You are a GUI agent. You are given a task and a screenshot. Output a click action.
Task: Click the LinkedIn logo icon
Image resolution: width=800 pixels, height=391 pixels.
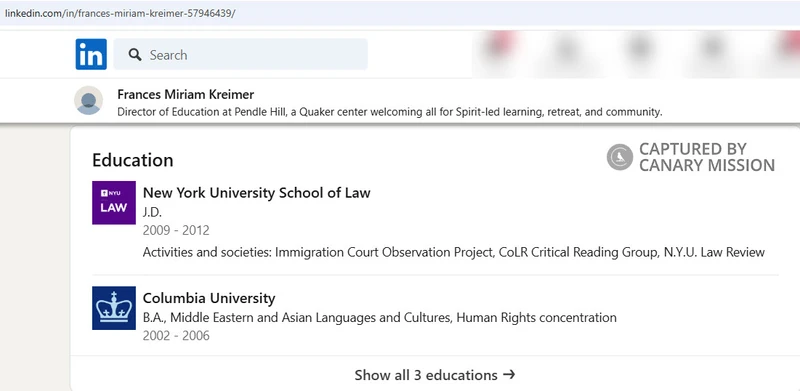91,54
